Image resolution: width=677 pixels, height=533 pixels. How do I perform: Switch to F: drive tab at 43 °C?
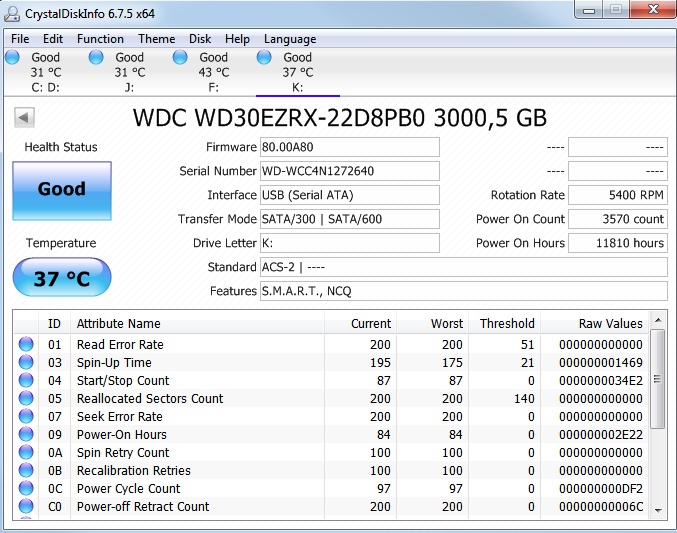tap(213, 72)
